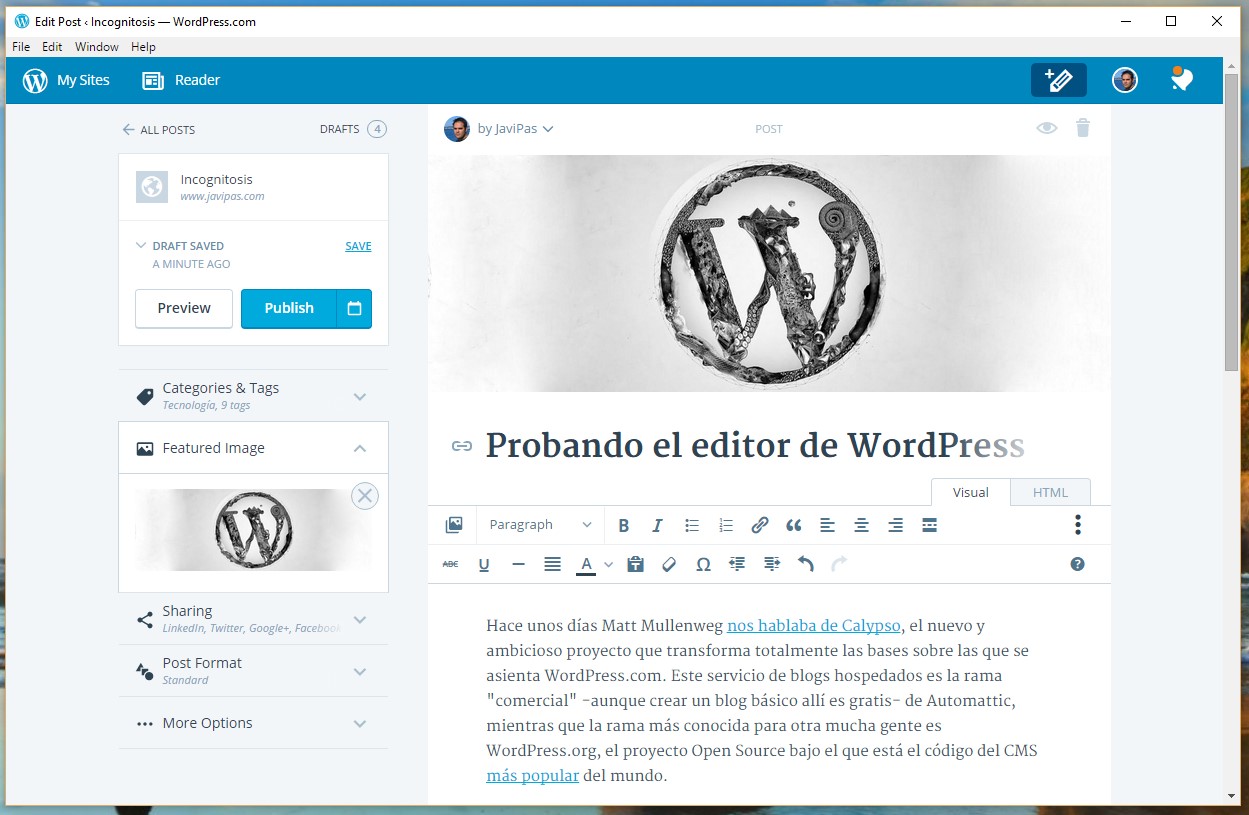Underline the selected text
This screenshot has width=1249, height=815.
coord(484,564)
